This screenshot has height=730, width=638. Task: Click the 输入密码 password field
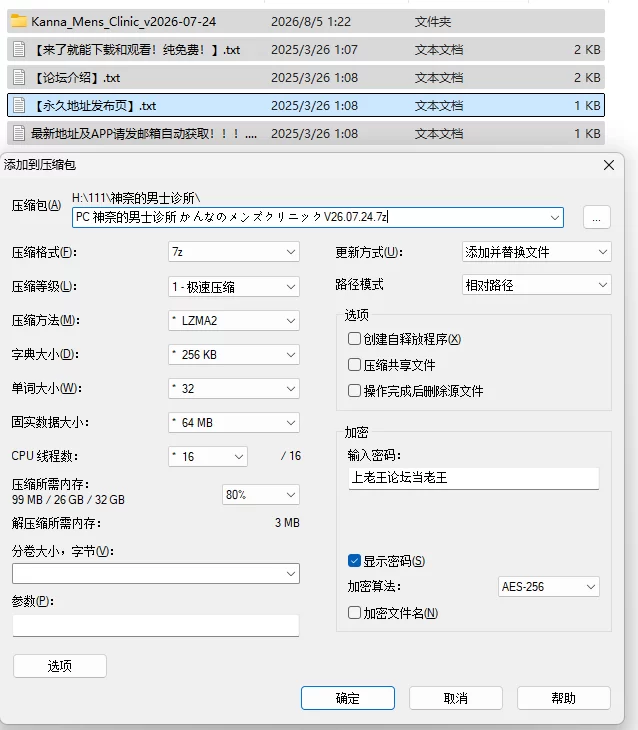point(474,478)
